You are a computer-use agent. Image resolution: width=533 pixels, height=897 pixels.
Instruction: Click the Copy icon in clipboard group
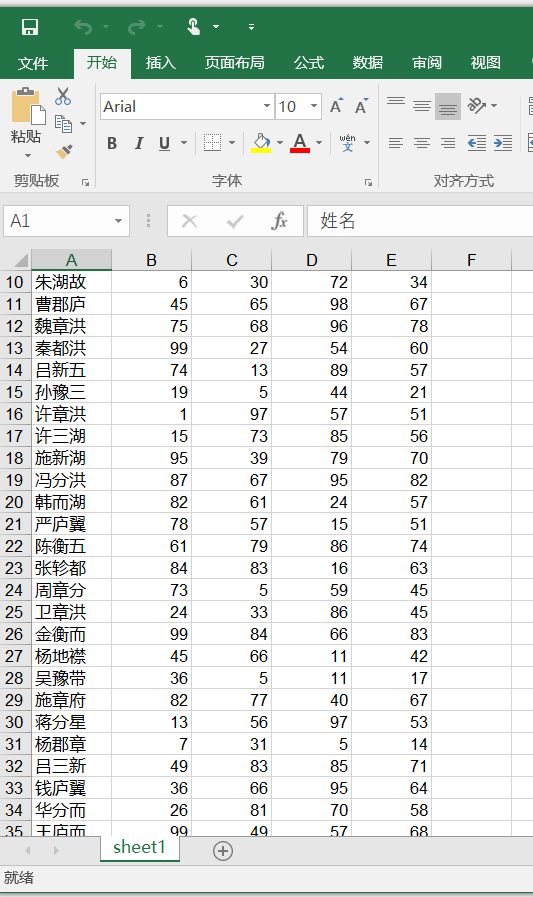tap(63, 124)
